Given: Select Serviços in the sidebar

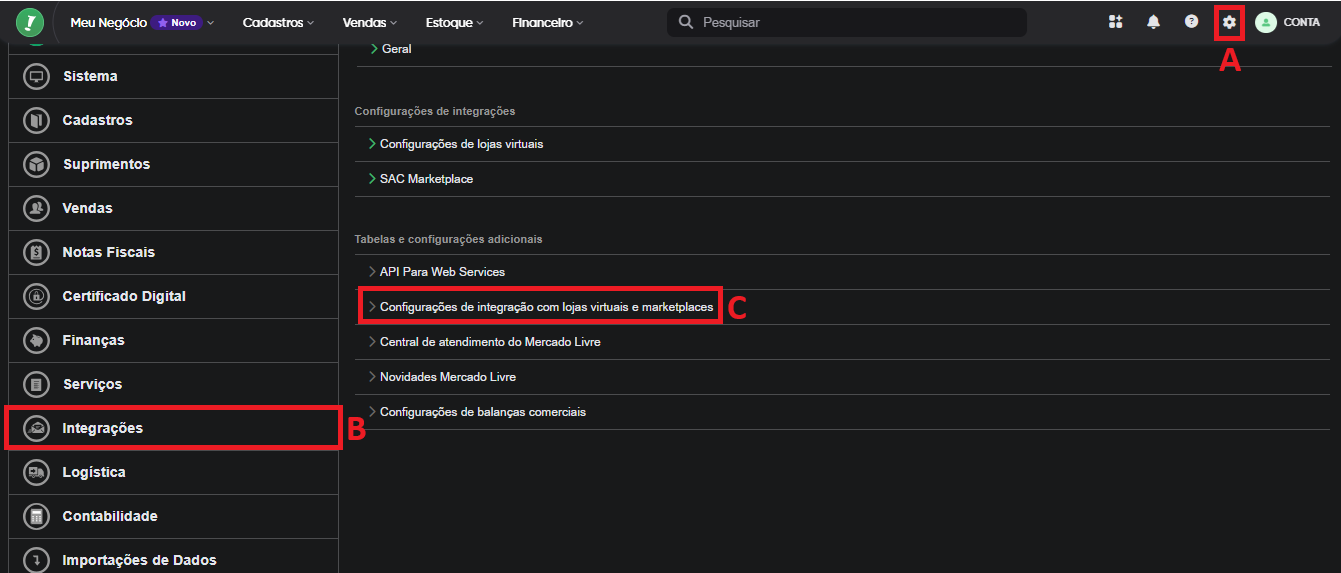Looking at the screenshot, I should (x=92, y=384).
